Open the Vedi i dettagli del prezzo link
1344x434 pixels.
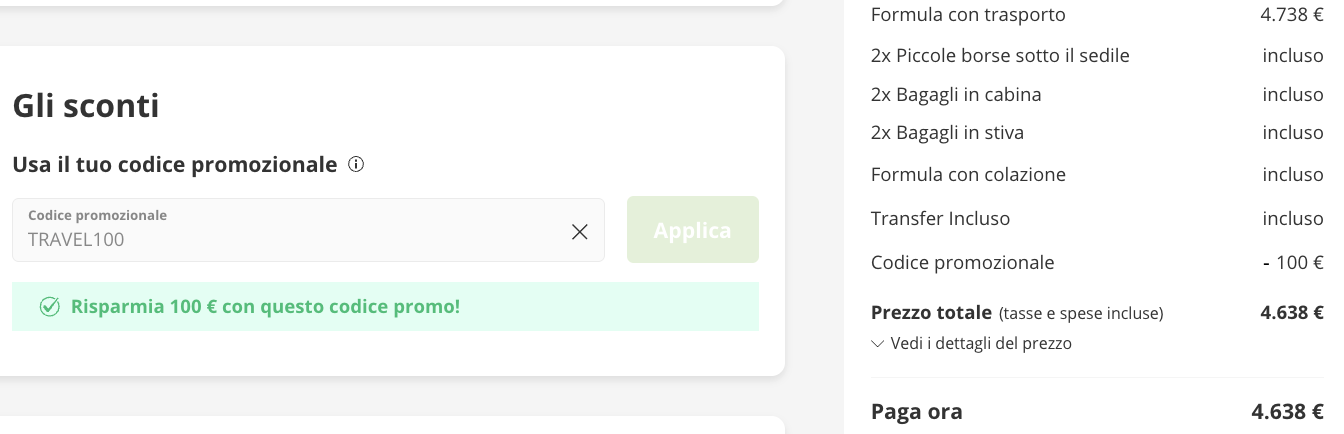[x=980, y=344]
